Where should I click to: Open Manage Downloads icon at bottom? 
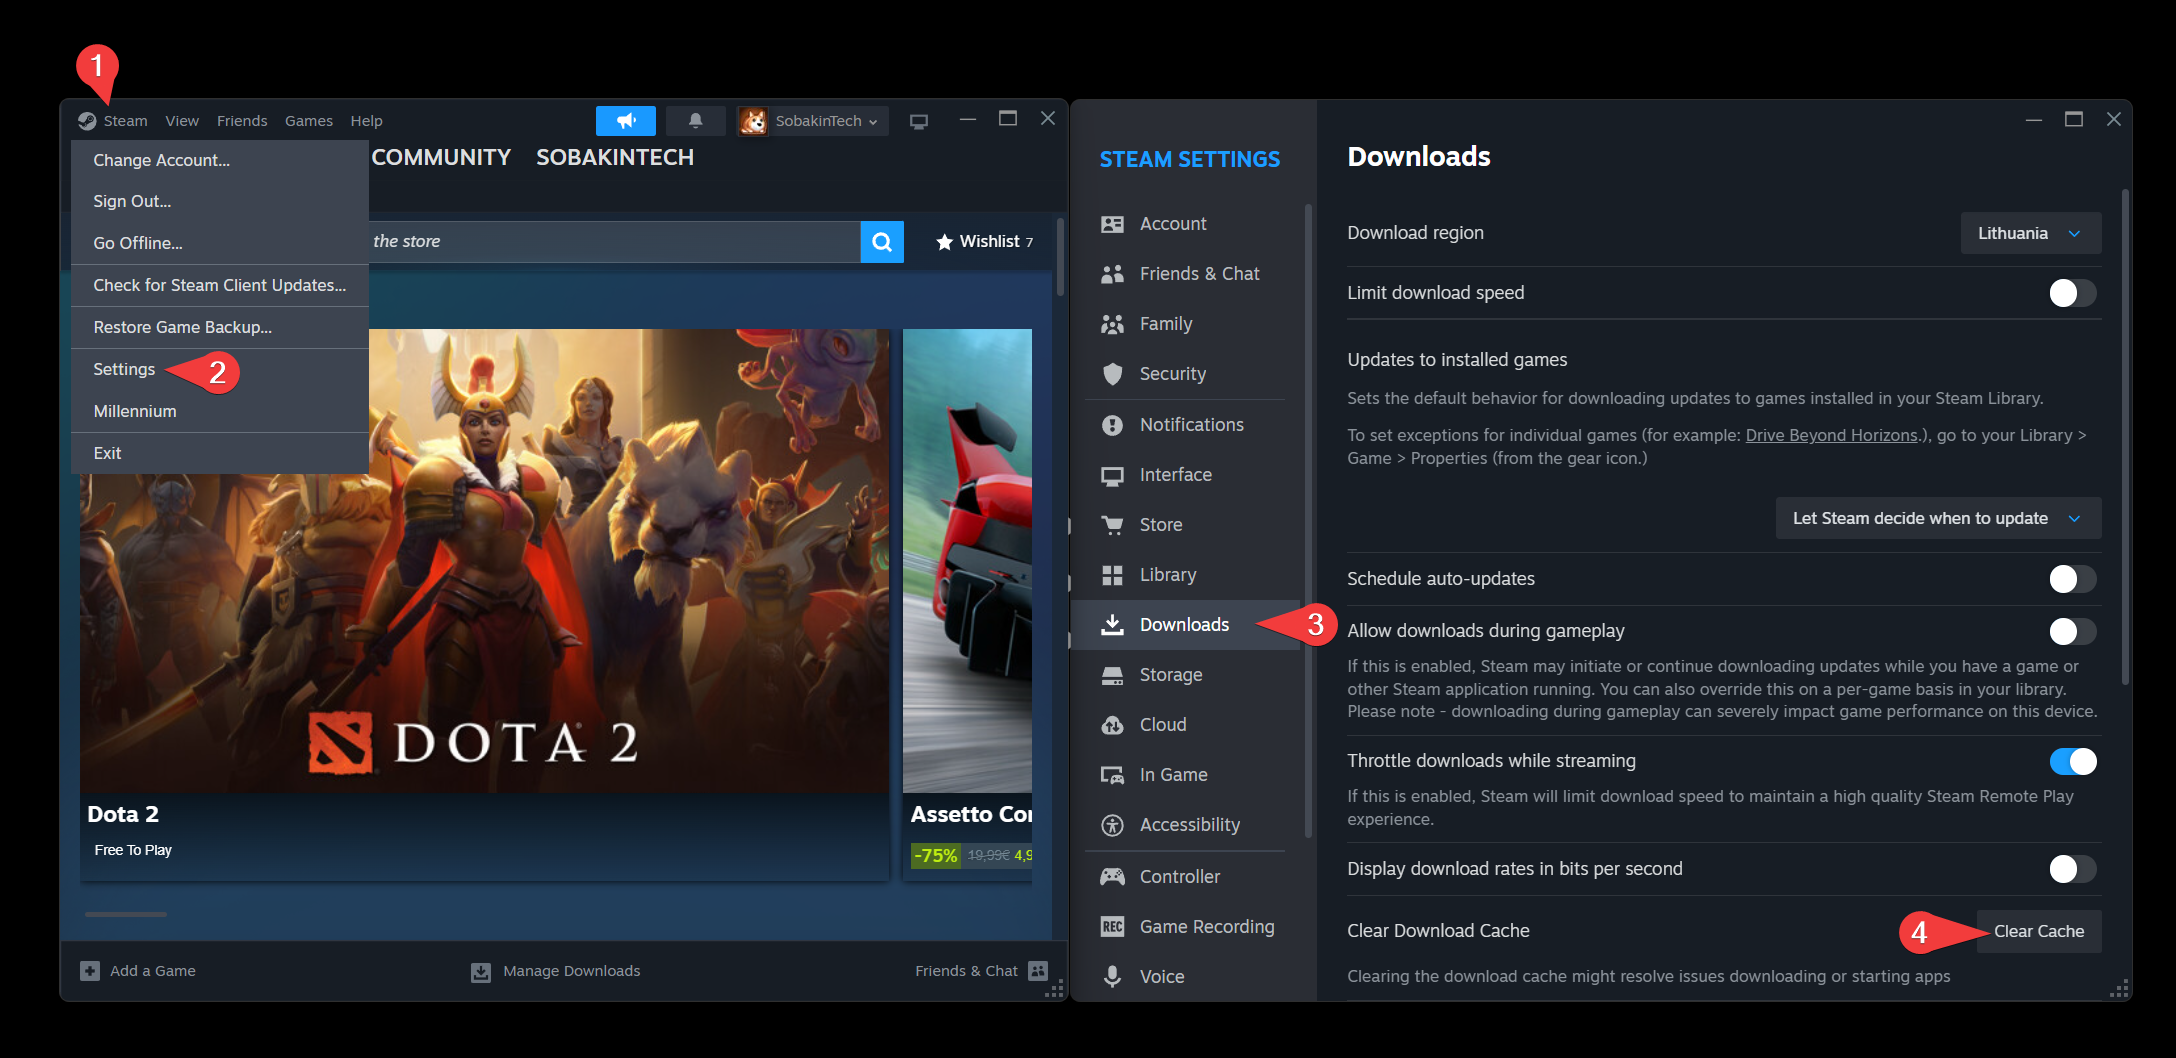pyautogui.click(x=481, y=972)
